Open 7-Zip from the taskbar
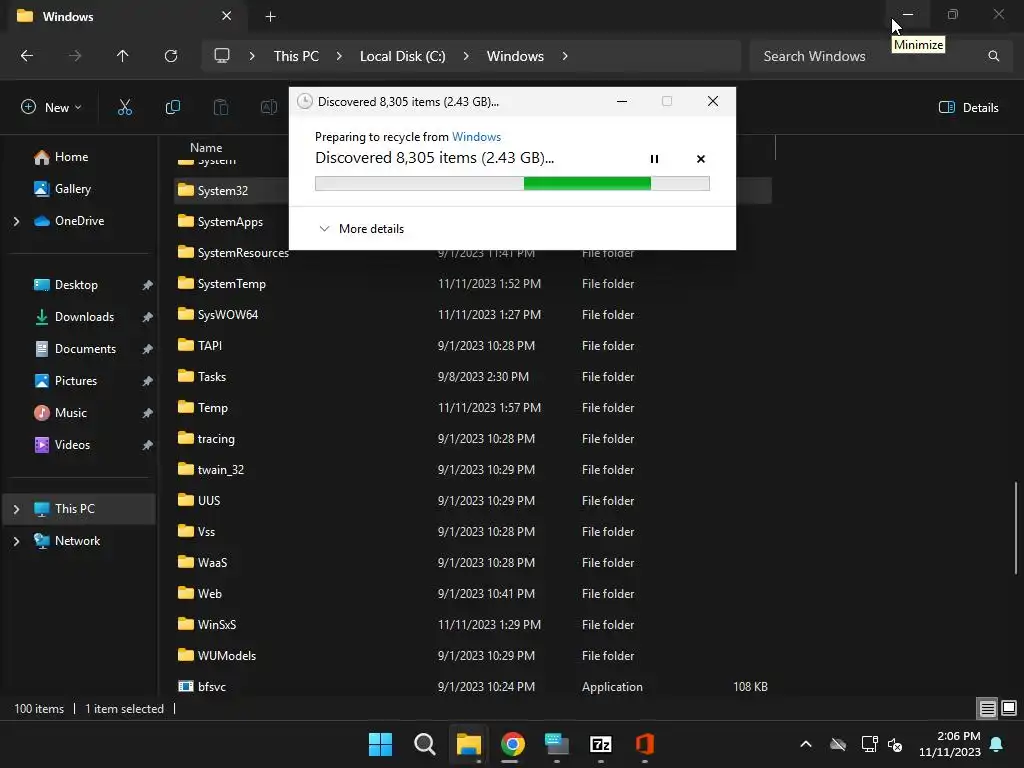Image resolution: width=1024 pixels, height=768 pixels. pyautogui.click(x=601, y=744)
